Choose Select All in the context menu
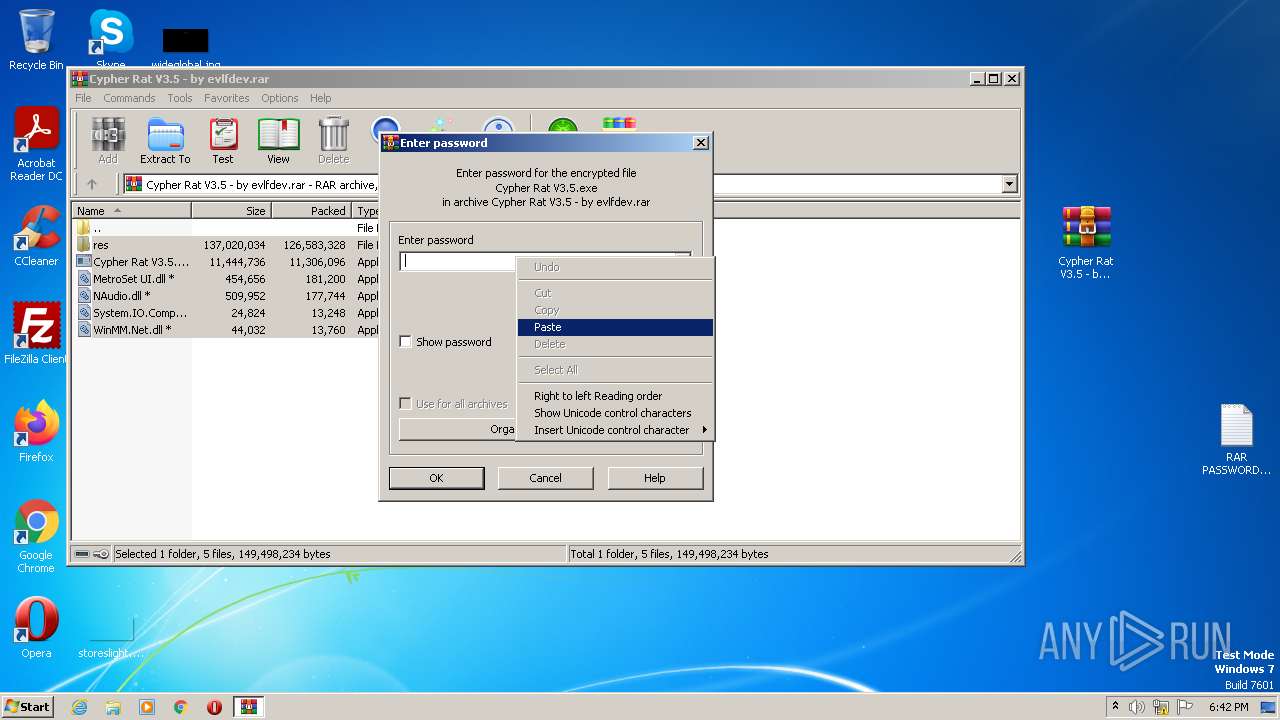The image size is (1280, 720). (x=615, y=370)
